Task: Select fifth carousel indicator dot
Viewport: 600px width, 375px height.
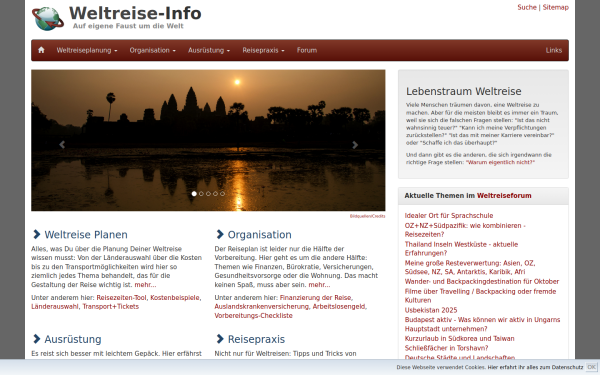Action: coord(222,194)
